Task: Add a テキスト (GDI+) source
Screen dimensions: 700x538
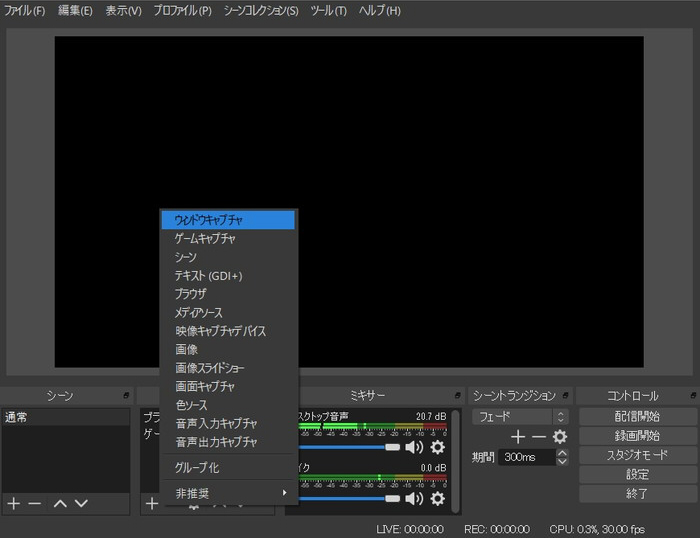Action: [x=228, y=276]
